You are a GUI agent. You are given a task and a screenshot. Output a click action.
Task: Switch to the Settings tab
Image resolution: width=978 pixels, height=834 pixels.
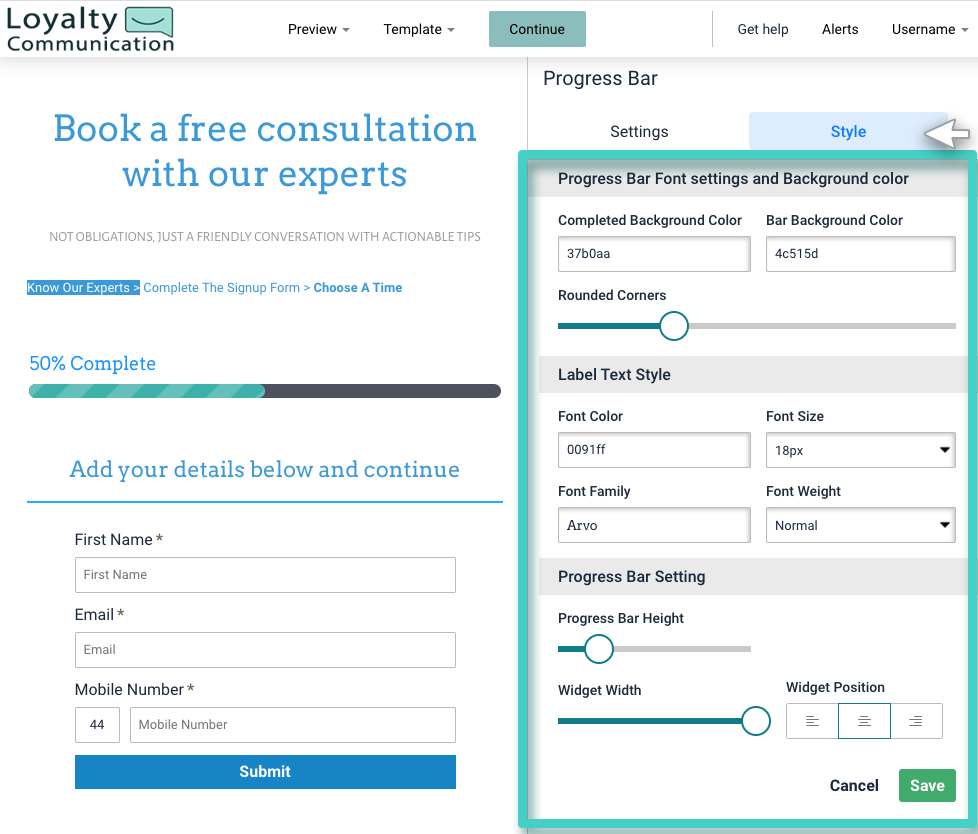tap(639, 132)
